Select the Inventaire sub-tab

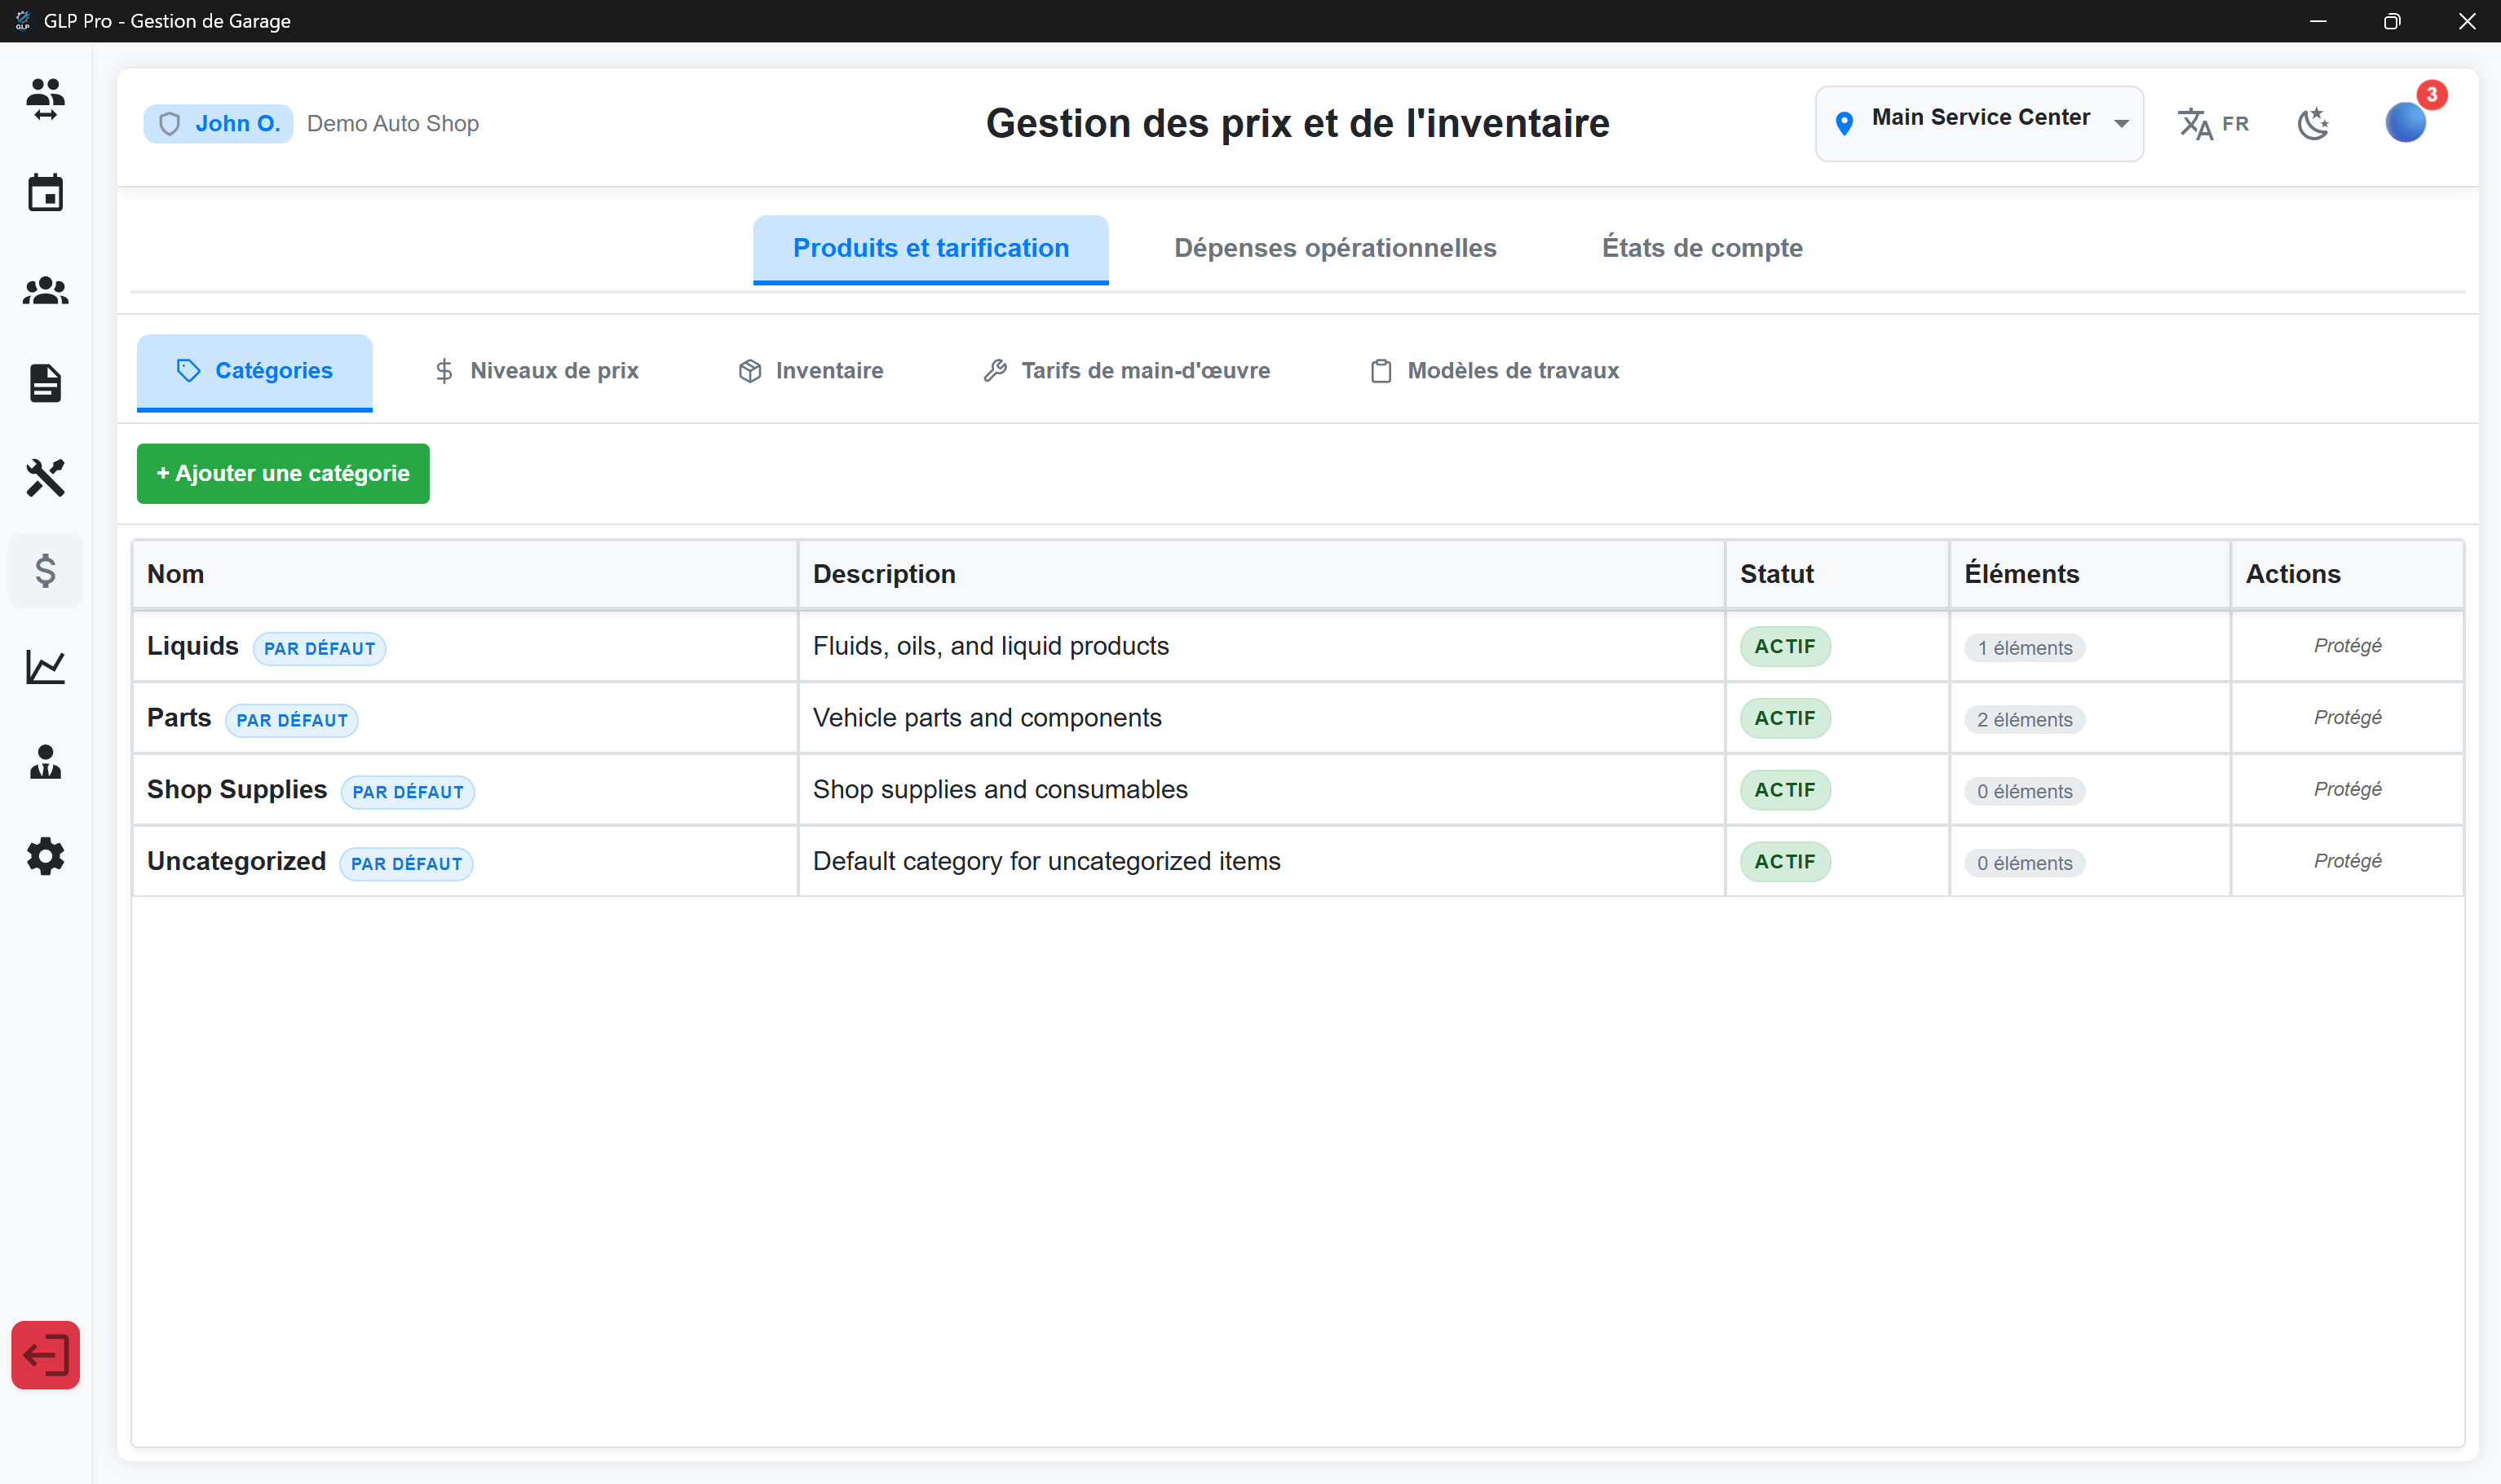coord(810,371)
